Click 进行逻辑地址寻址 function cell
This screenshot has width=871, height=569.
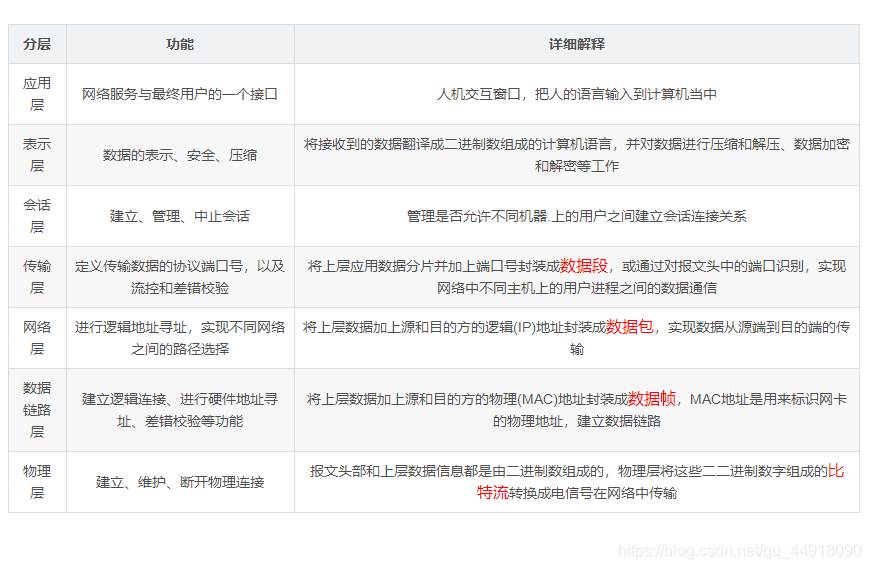(180, 338)
